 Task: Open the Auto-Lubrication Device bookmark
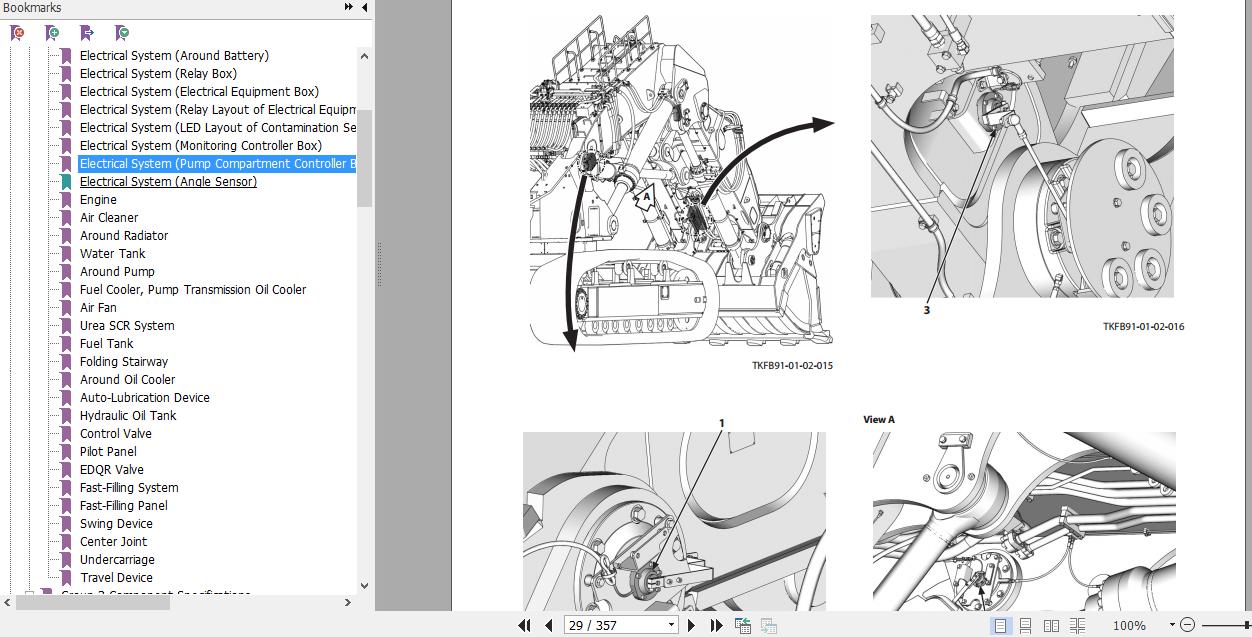[x=145, y=397]
